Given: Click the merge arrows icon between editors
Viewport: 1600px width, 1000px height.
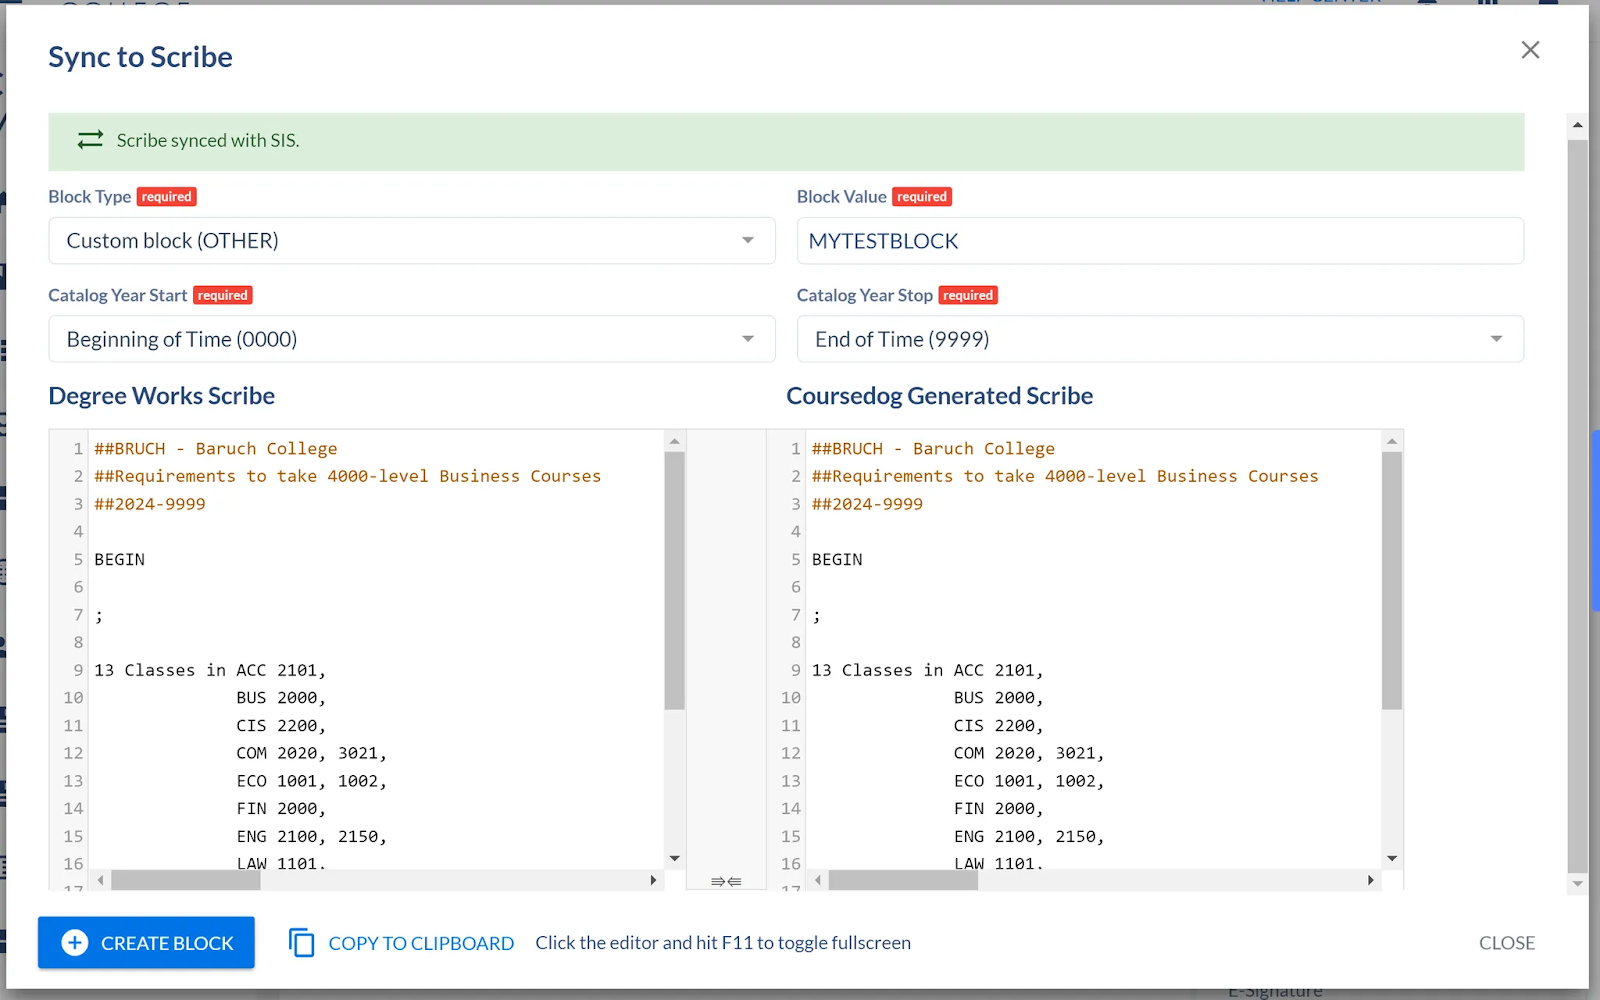Looking at the screenshot, I should click(726, 881).
